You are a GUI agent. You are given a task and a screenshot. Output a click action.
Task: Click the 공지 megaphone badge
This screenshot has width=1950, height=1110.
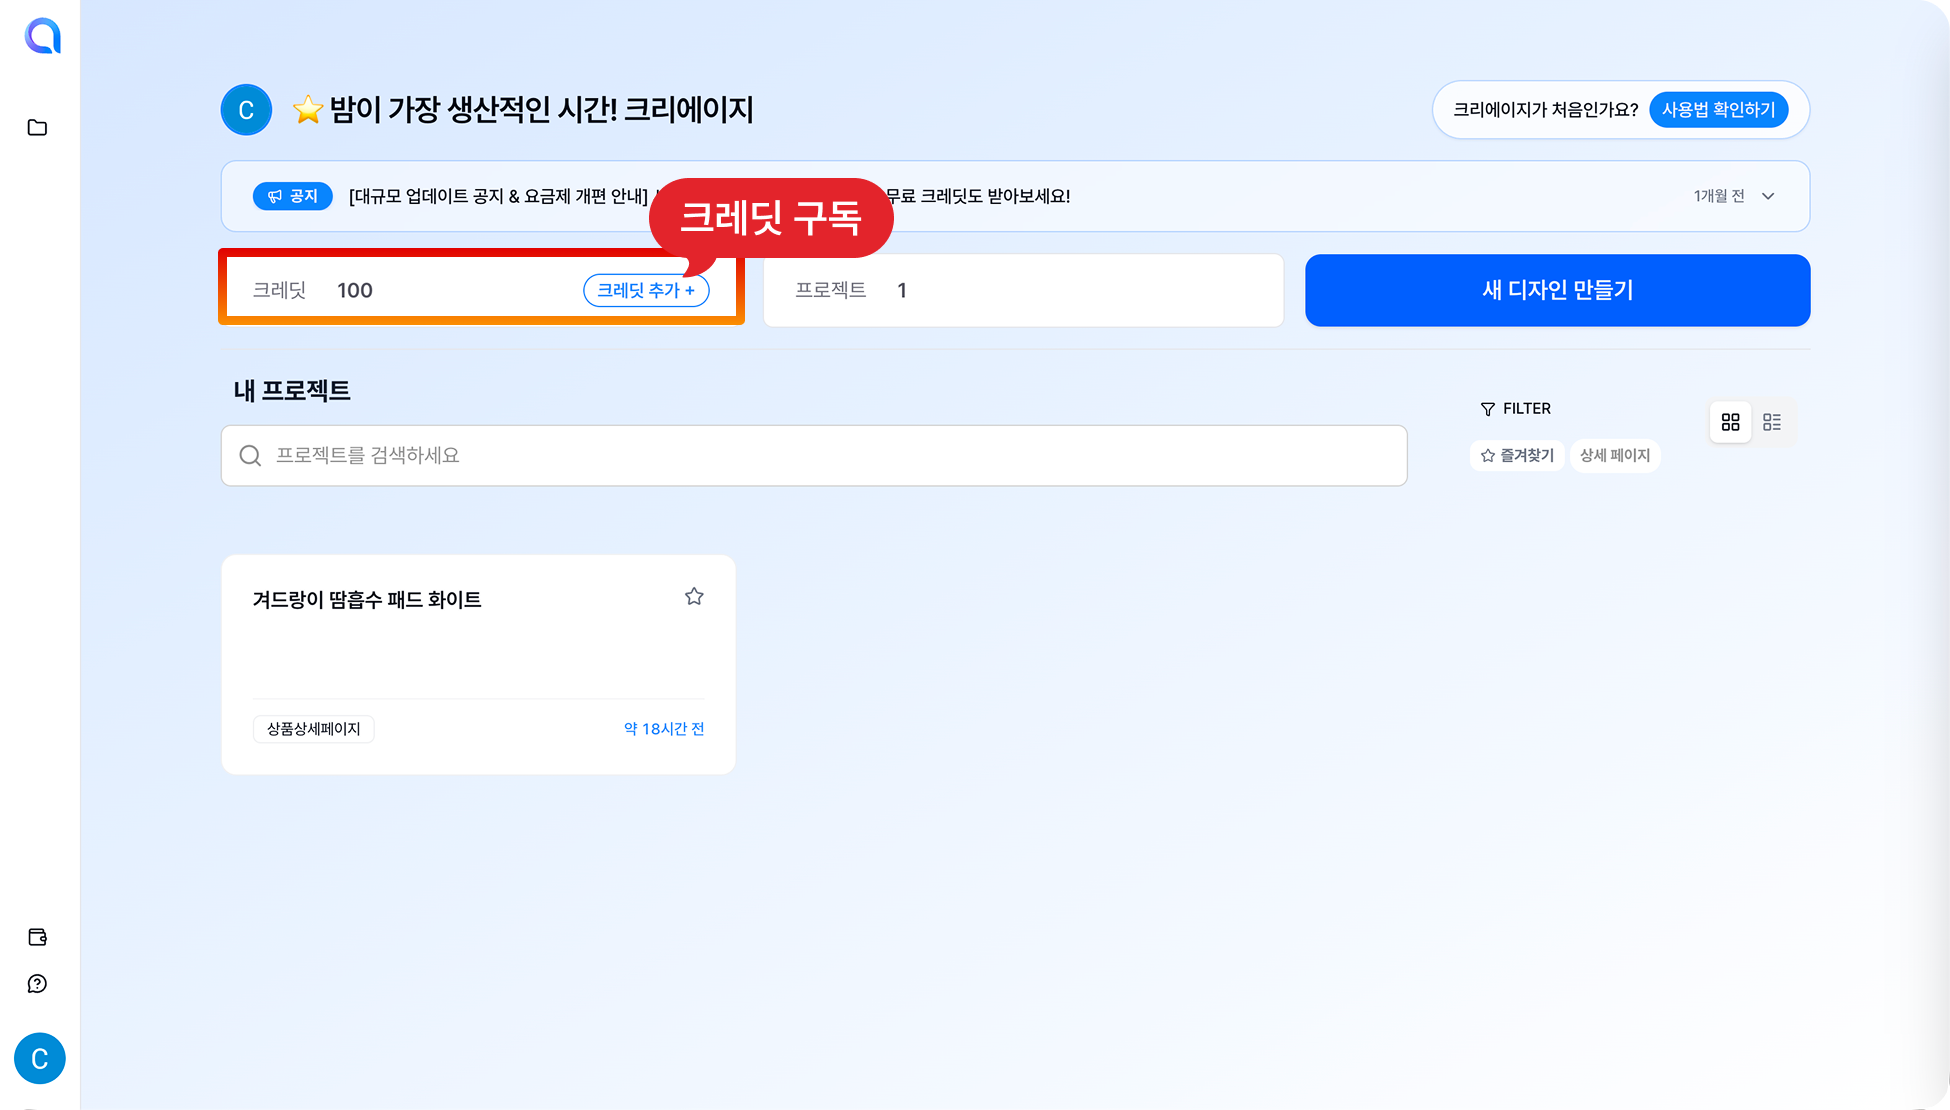(292, 196)
